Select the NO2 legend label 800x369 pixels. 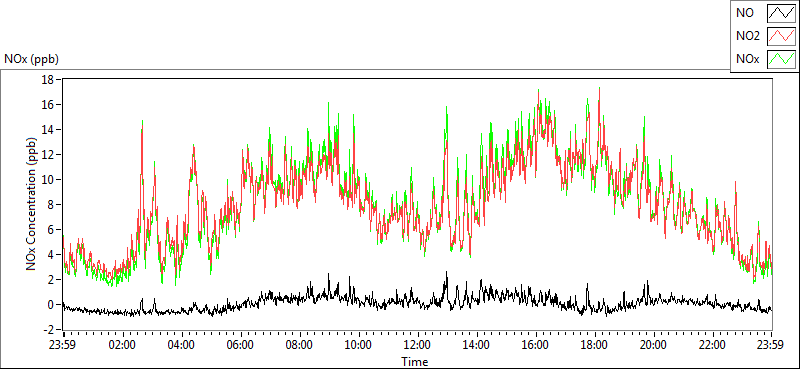[x=748, y=36]
